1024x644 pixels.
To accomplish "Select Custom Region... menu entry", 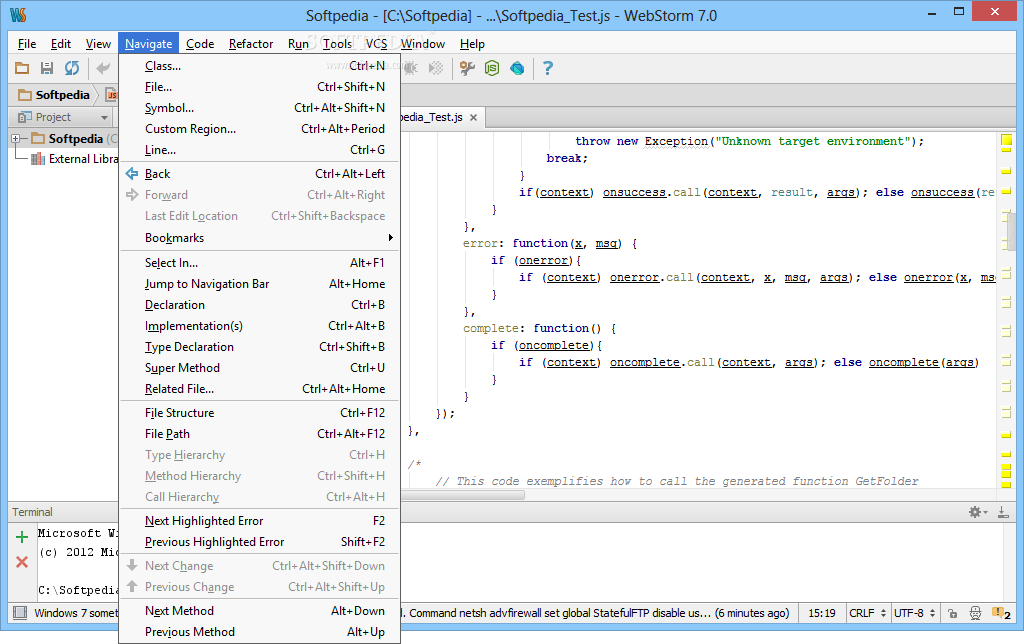I will pos(259,129).
